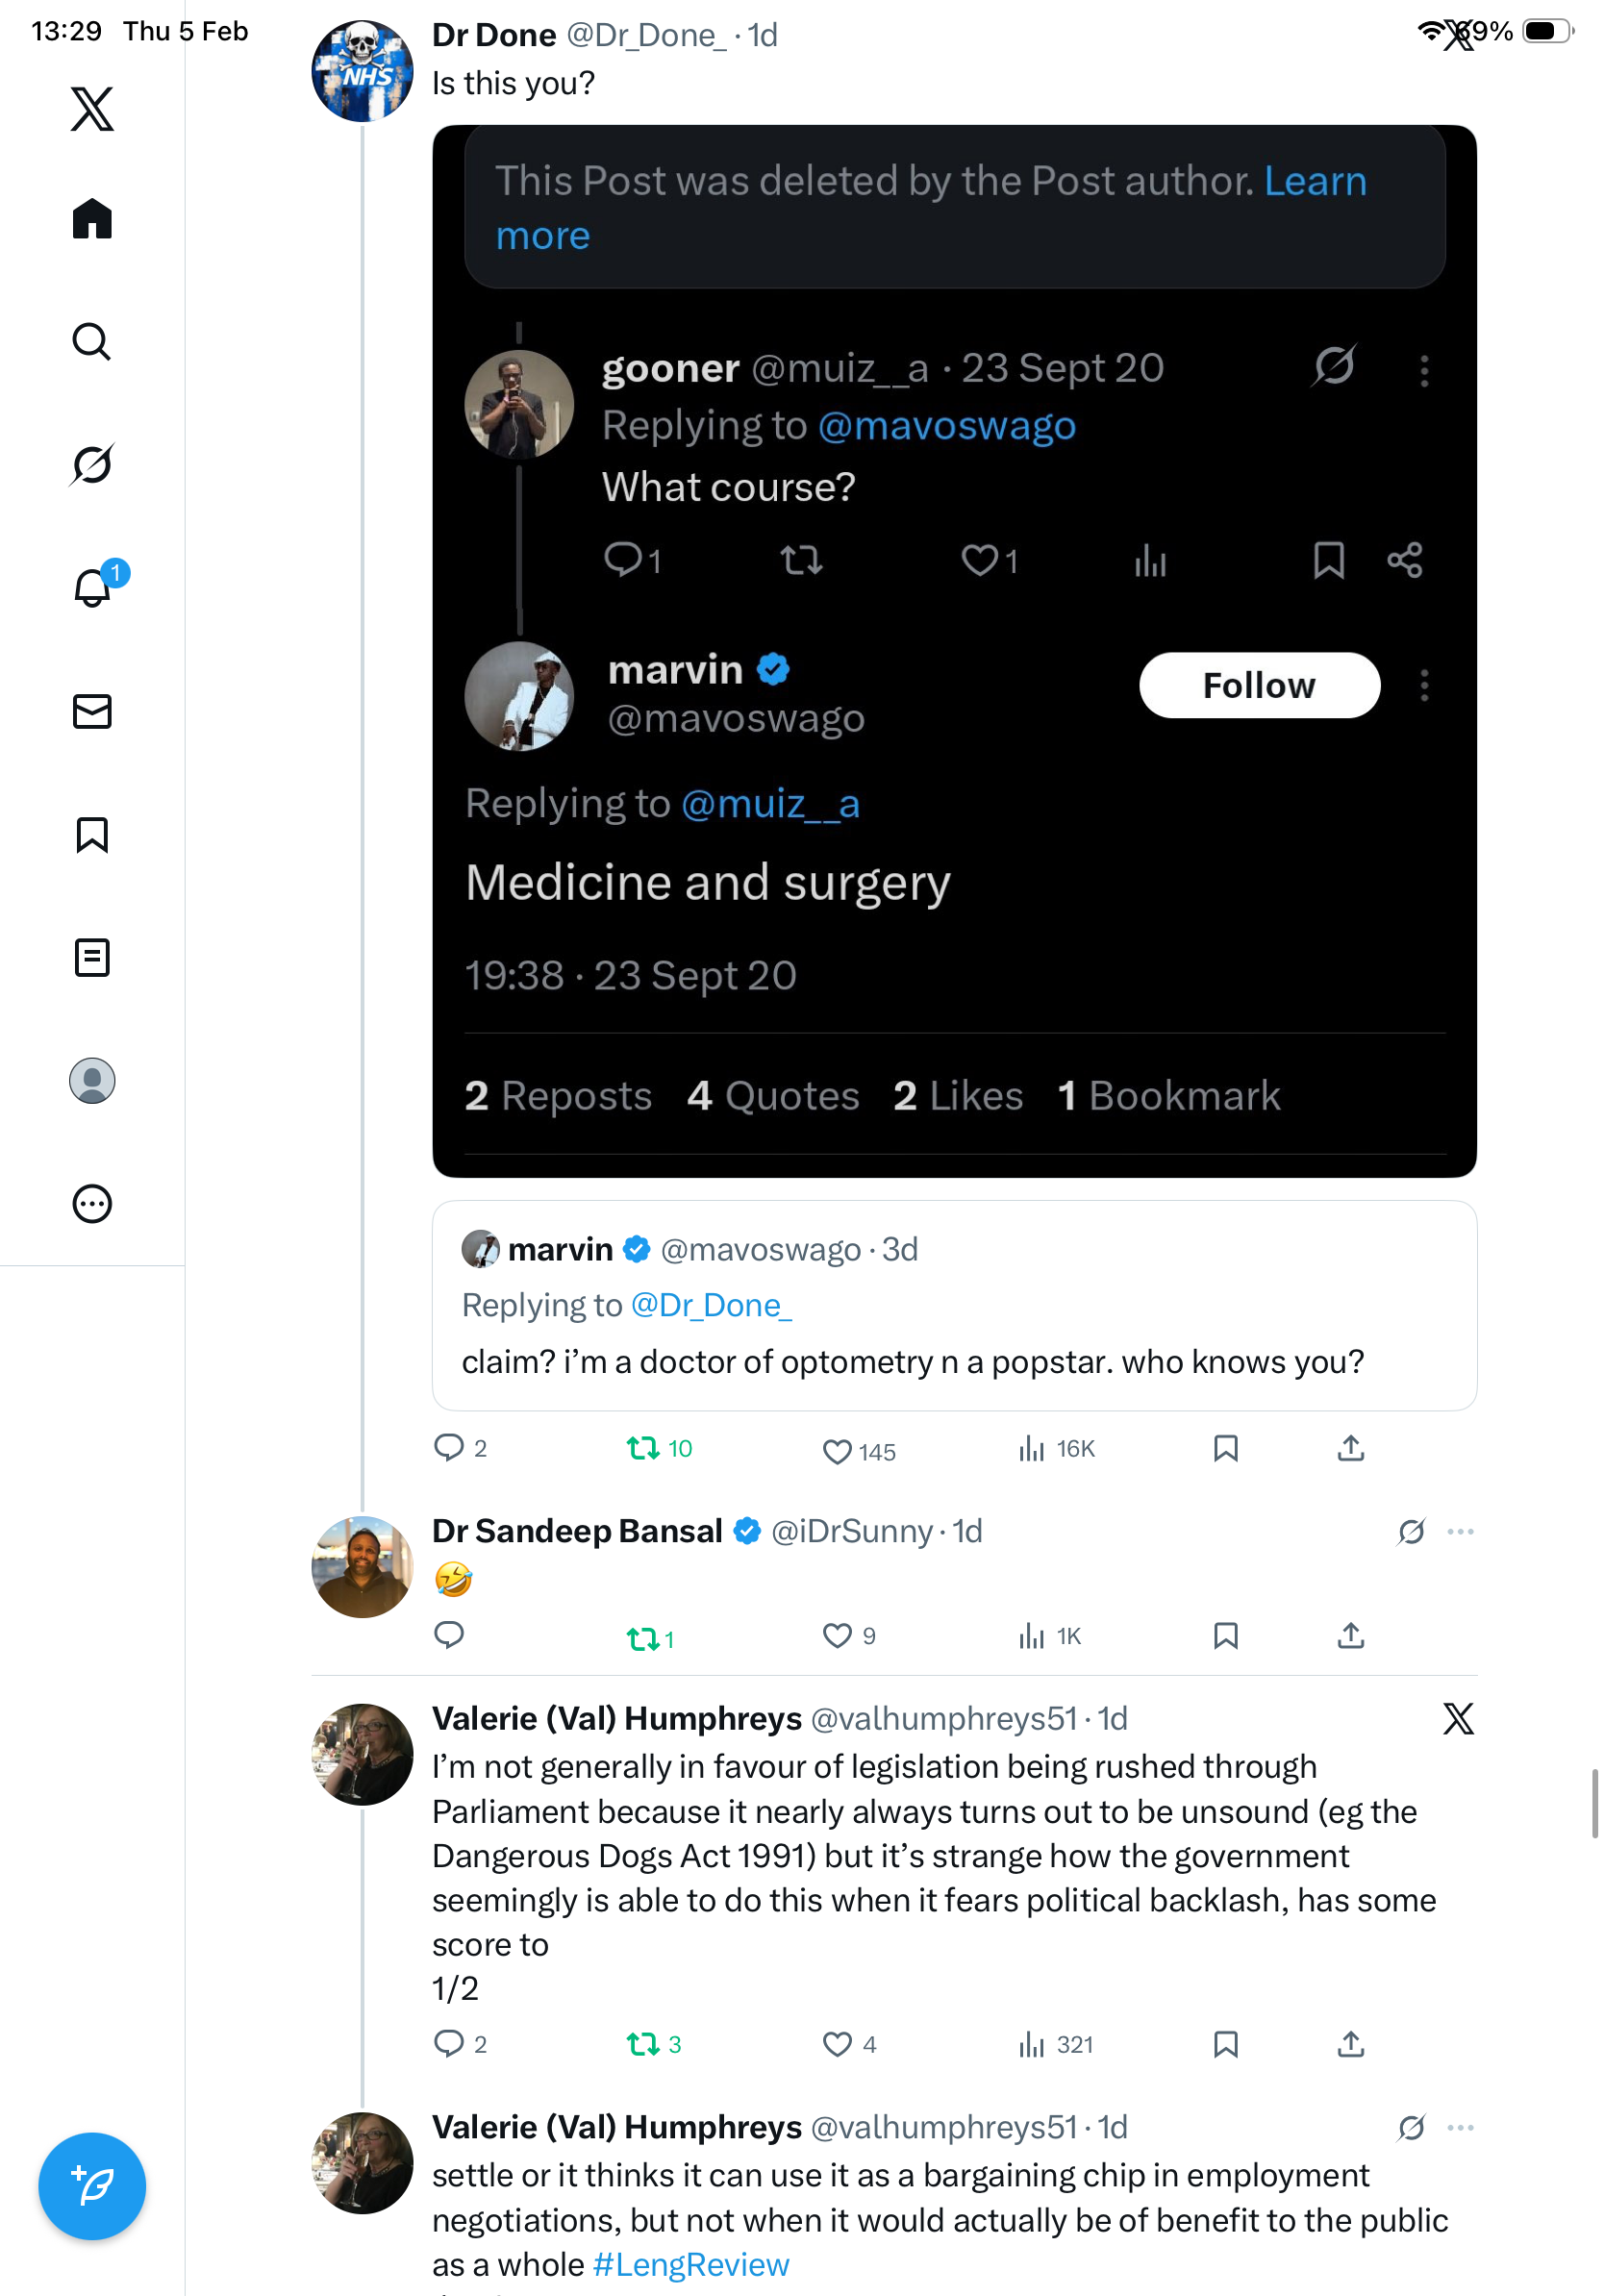Go to the Home timeline
1604x2296 pixels.
92,219
